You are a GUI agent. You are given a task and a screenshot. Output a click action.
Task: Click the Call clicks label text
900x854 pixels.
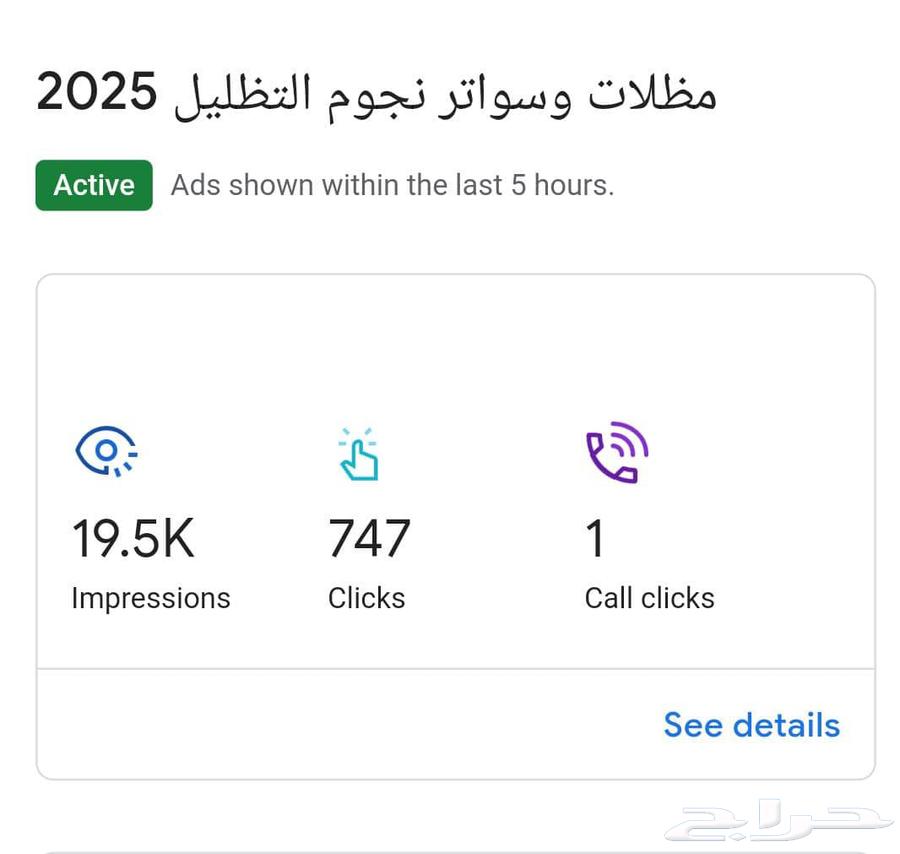click(649, 598)
